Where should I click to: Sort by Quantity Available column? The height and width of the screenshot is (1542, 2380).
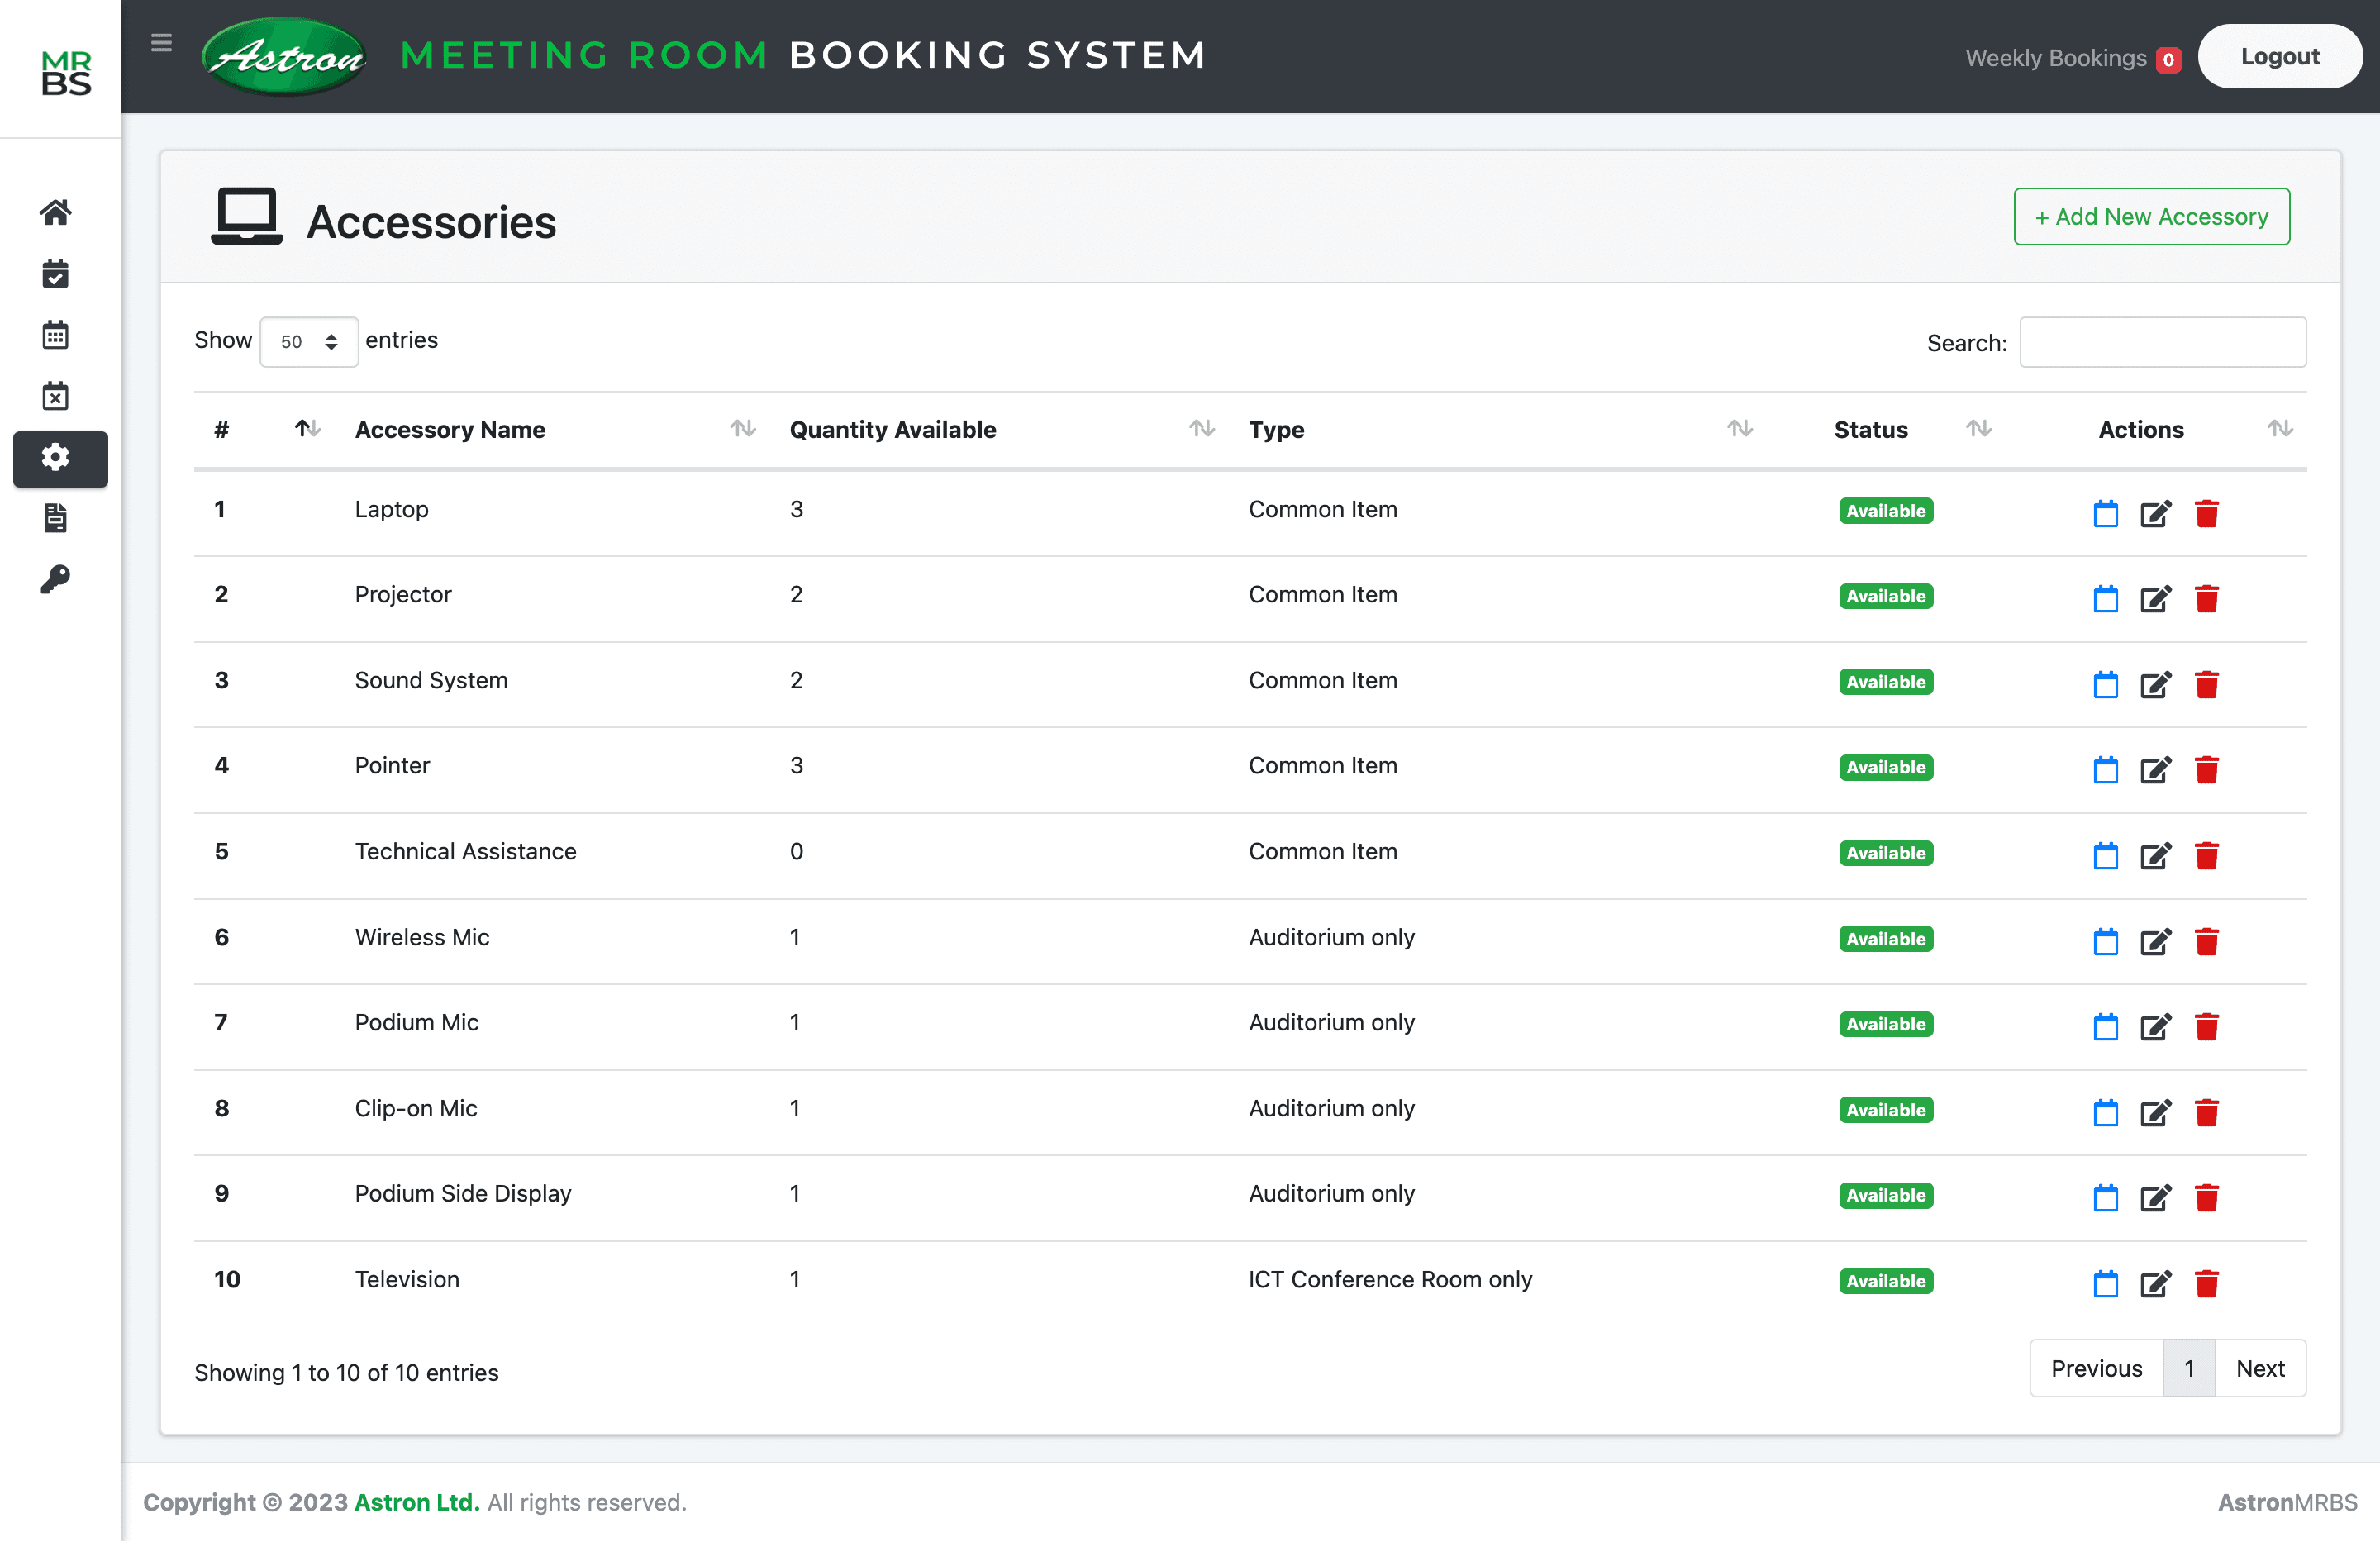[893, 430]
